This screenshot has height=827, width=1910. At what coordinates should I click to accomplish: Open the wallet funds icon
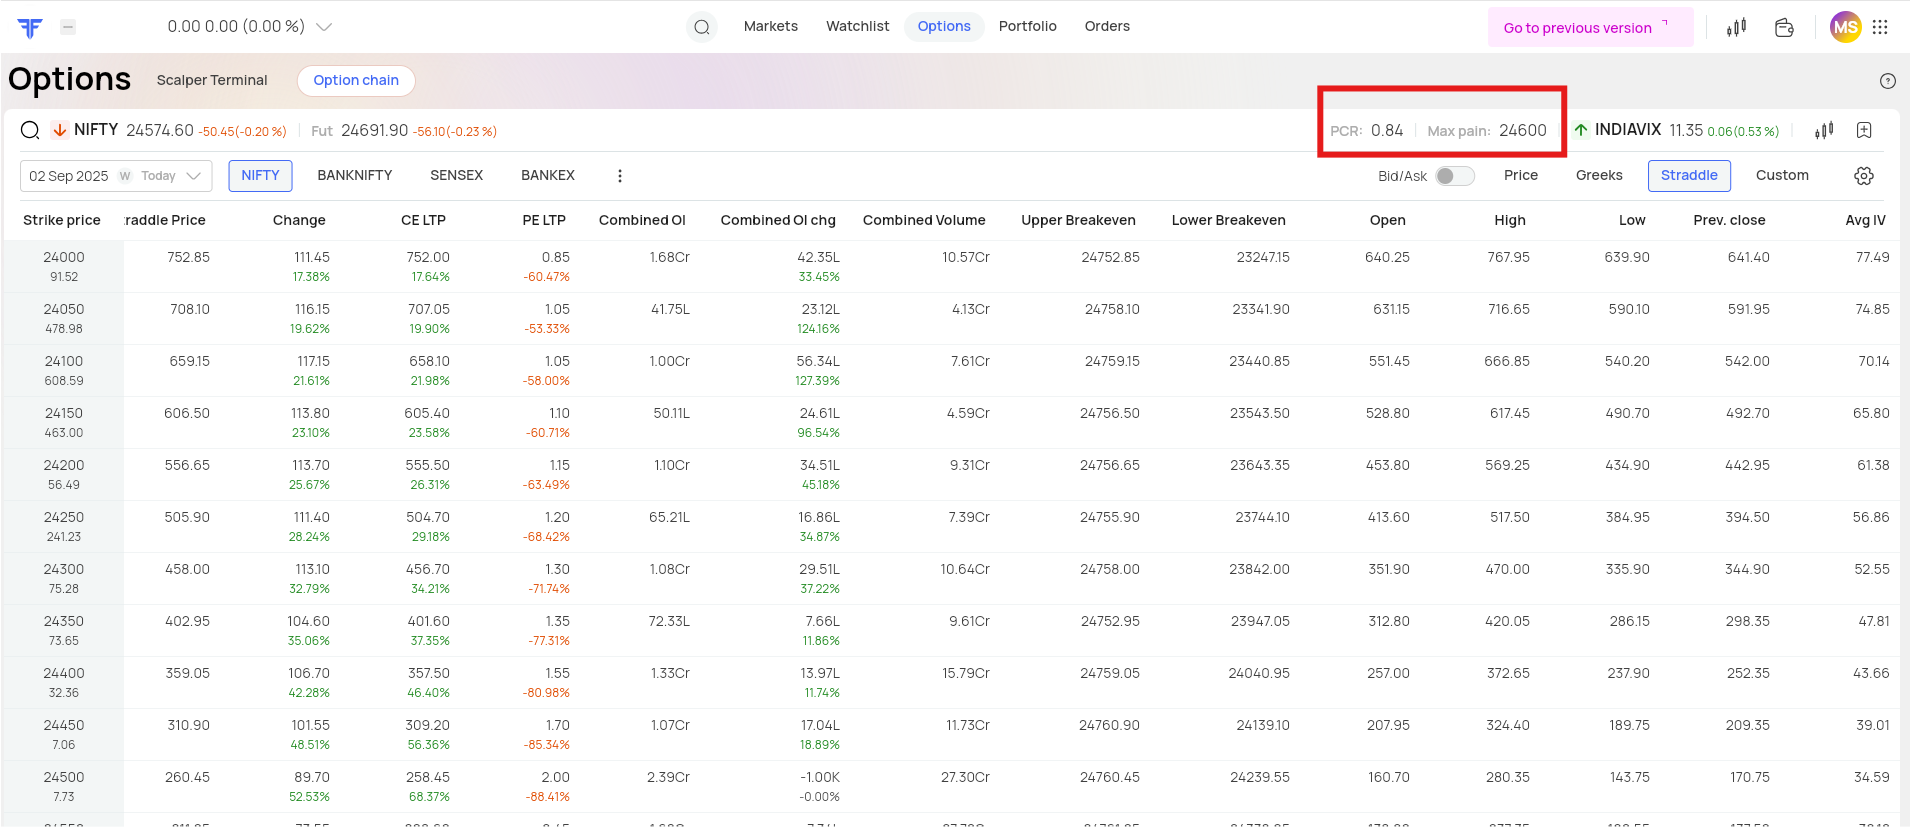click(x=1784, y=27)
